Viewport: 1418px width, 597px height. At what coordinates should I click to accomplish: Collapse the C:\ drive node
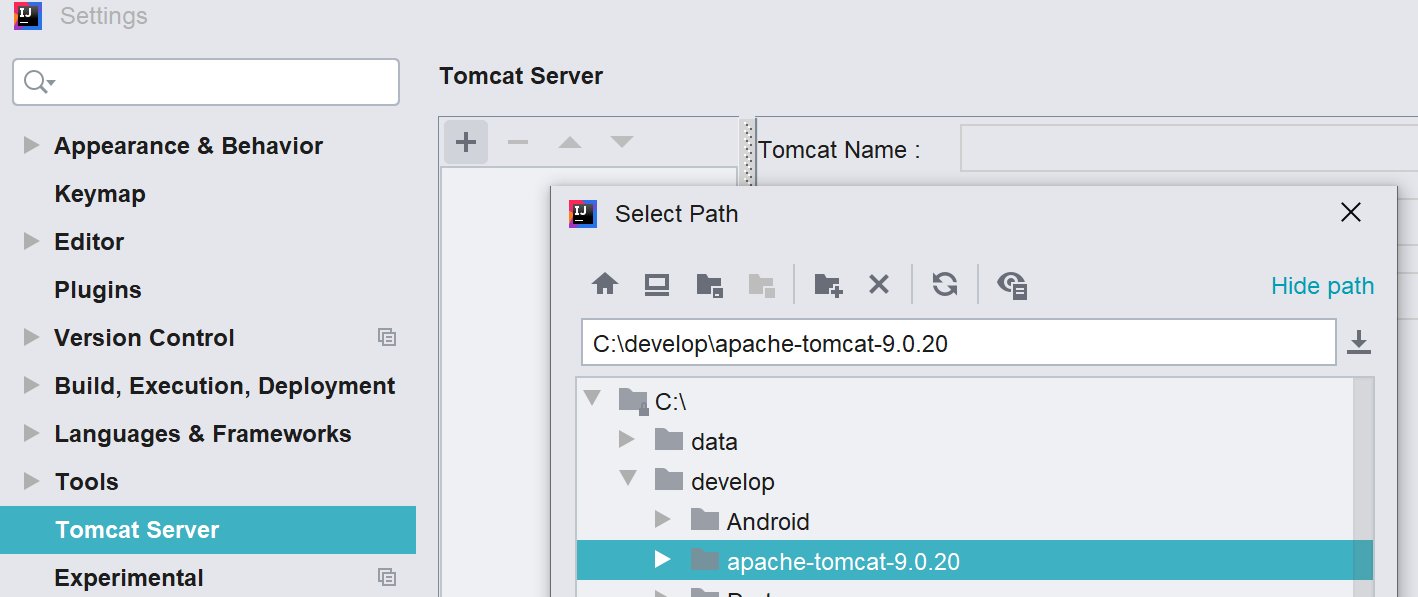tap(592, 399)
